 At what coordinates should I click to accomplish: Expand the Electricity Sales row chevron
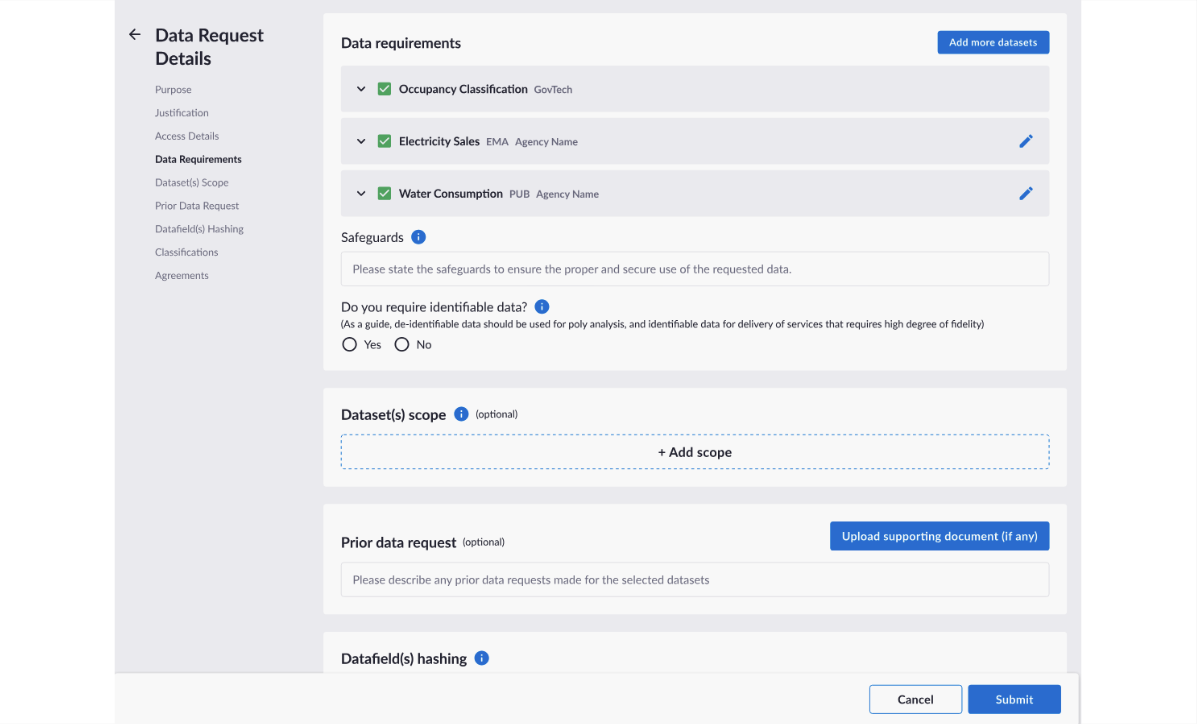click(361, 141)
